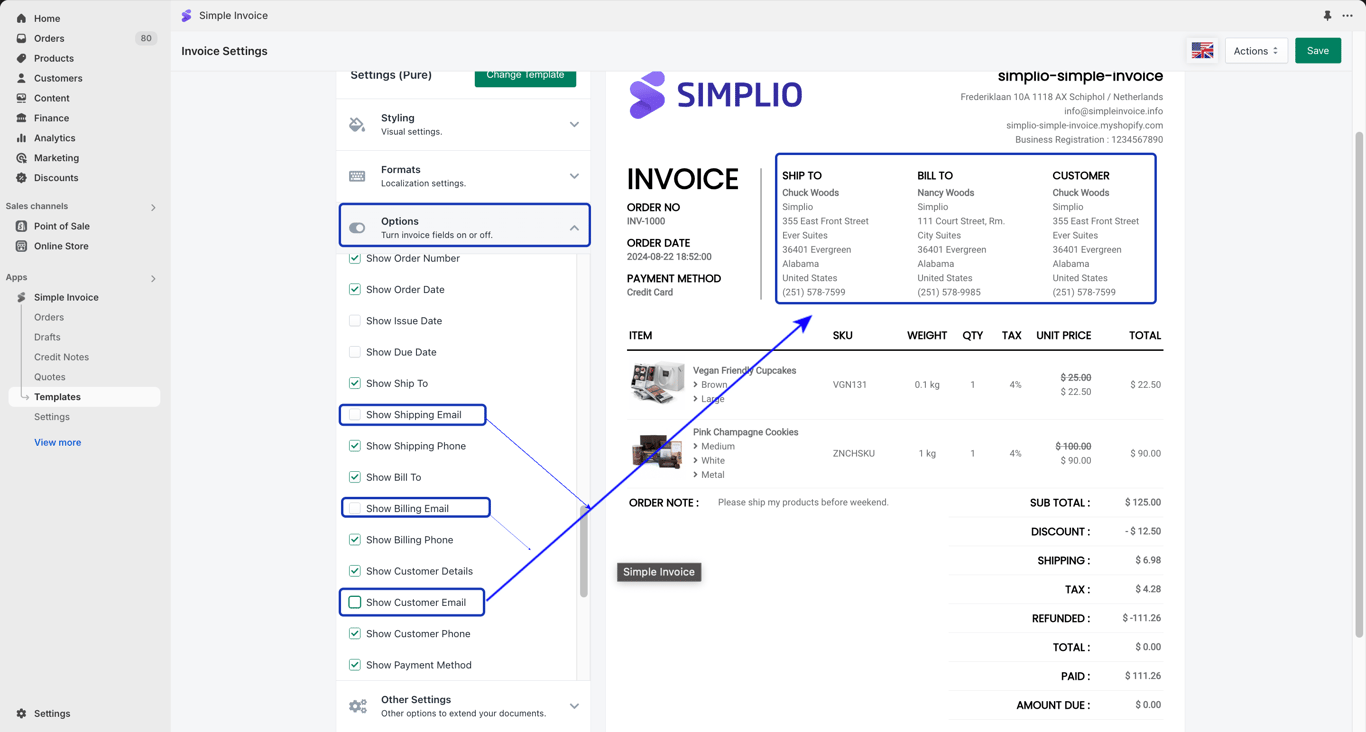This screenshot has height=732, width=1366.
Task: Select the UK flag language icon
Action: (1202, 51)
